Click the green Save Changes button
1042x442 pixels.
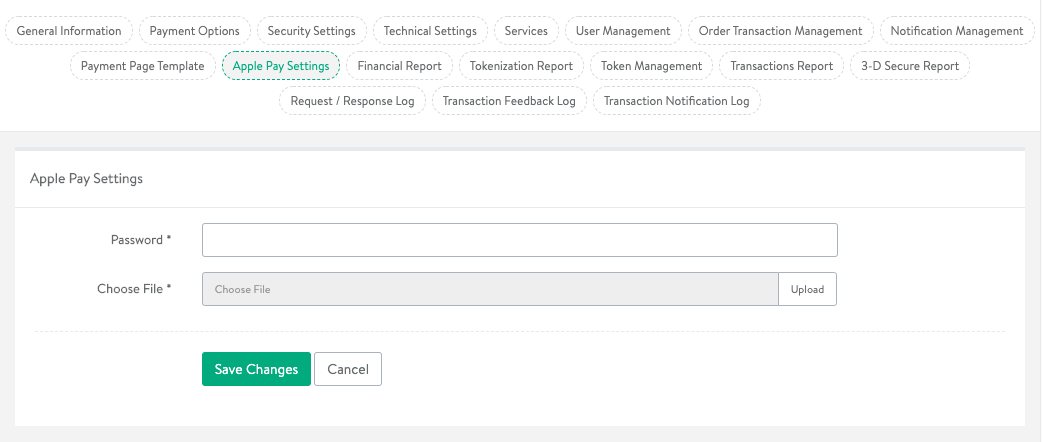click(256, 369)
